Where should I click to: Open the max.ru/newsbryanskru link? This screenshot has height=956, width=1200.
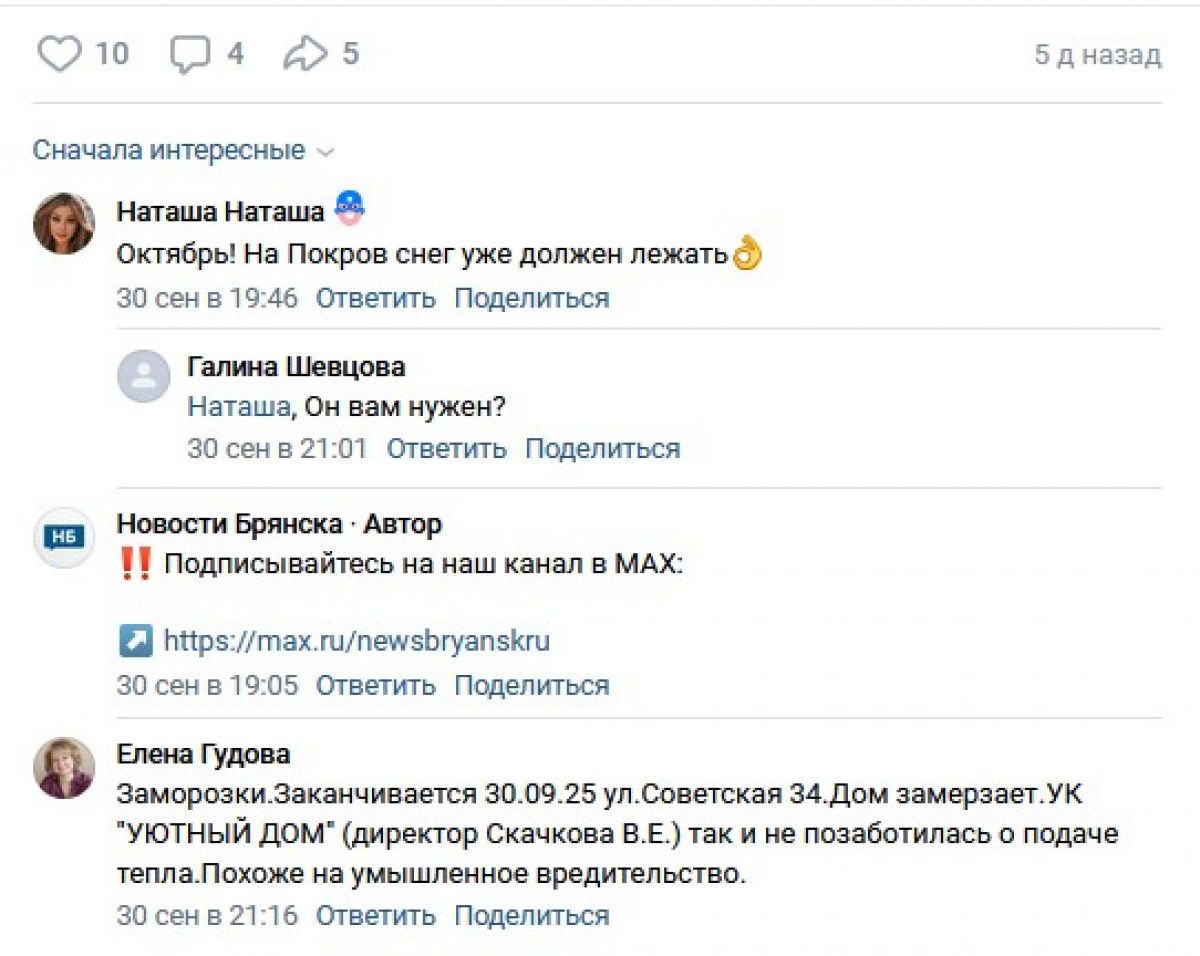[x=356, y=640]
